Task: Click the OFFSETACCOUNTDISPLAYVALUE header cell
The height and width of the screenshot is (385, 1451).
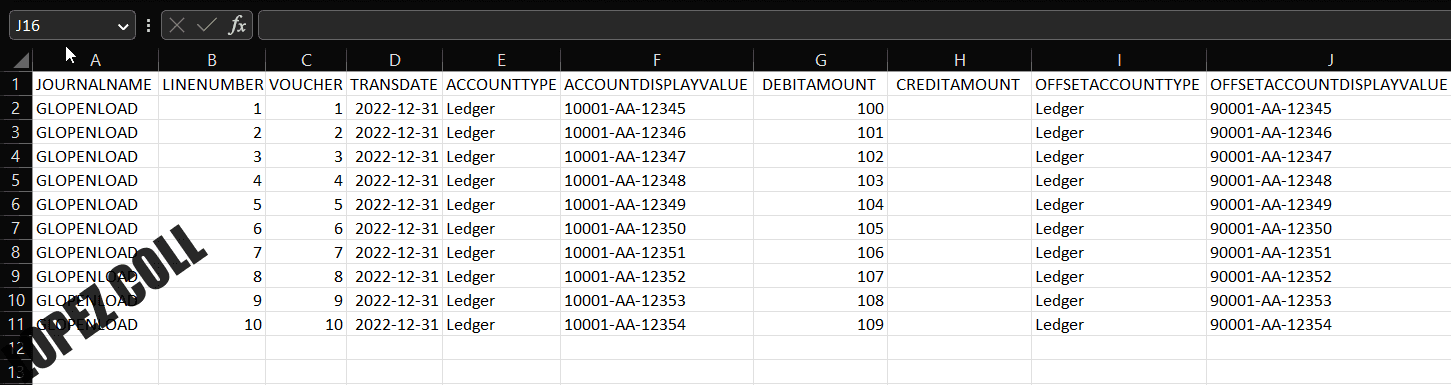Action: pyautogui.click(x=1329, y=84)
